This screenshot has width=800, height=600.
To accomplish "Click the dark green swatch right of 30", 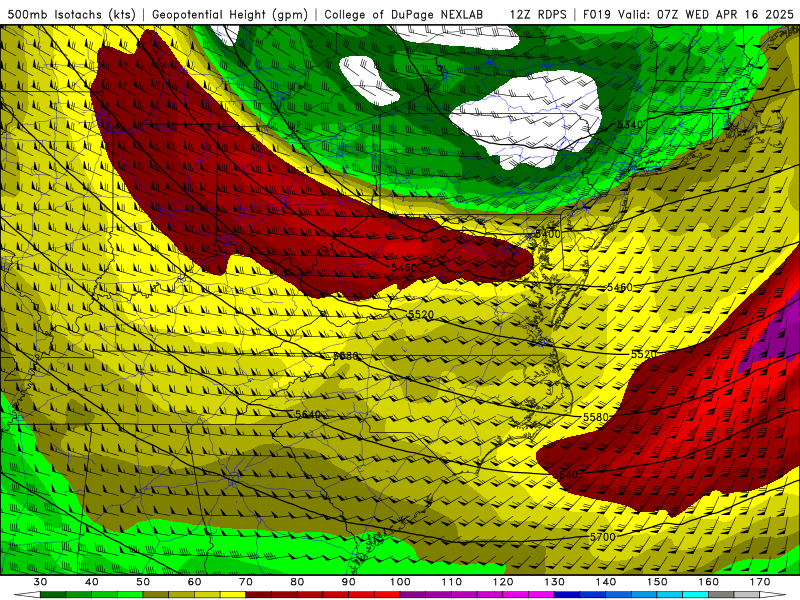I will pyautogui.click(x=53, y=595).
